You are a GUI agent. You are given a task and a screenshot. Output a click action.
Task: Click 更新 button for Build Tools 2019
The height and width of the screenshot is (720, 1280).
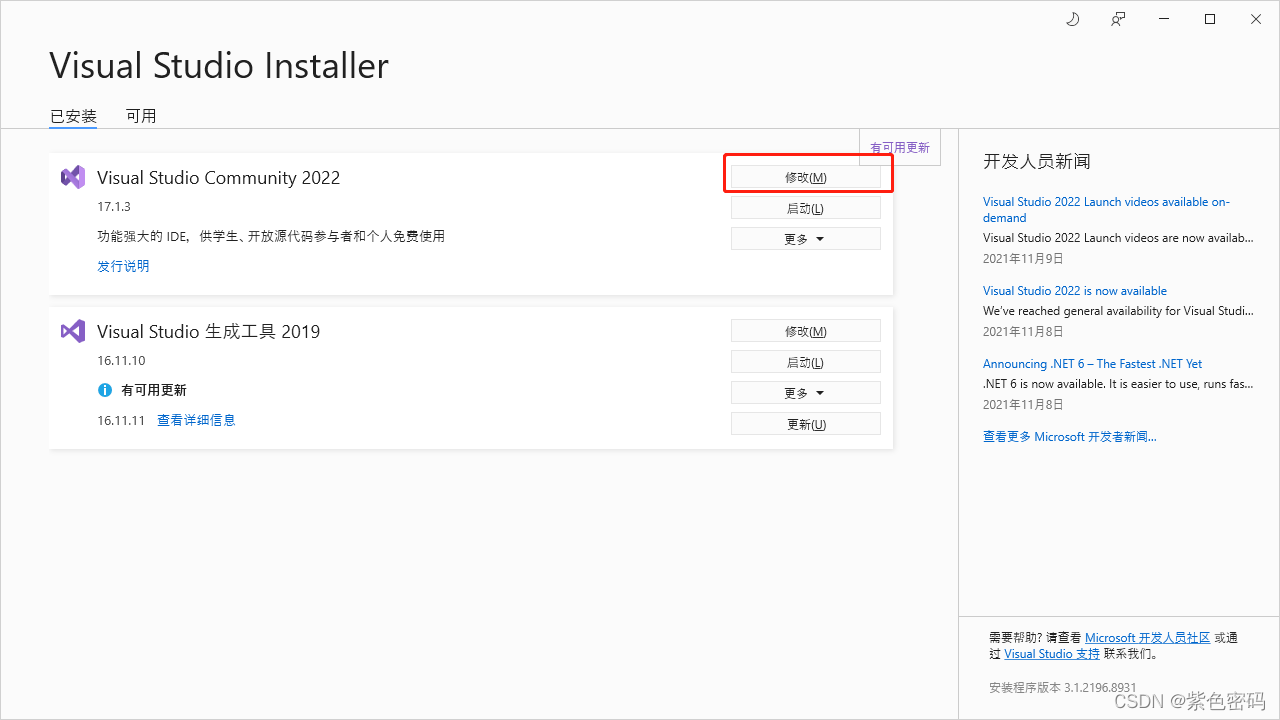[805, 424]
